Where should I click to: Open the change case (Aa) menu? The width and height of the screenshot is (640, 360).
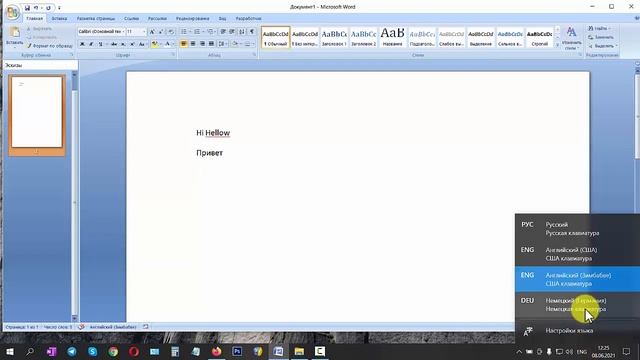(142, 44)
